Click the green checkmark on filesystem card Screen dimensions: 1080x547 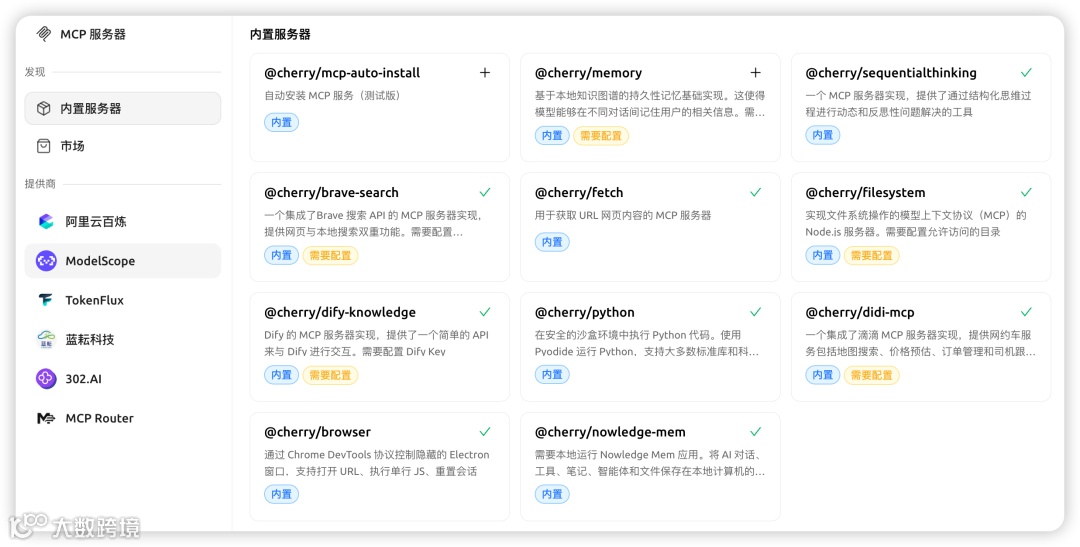pyautogui.click(x=1026, y=192)
